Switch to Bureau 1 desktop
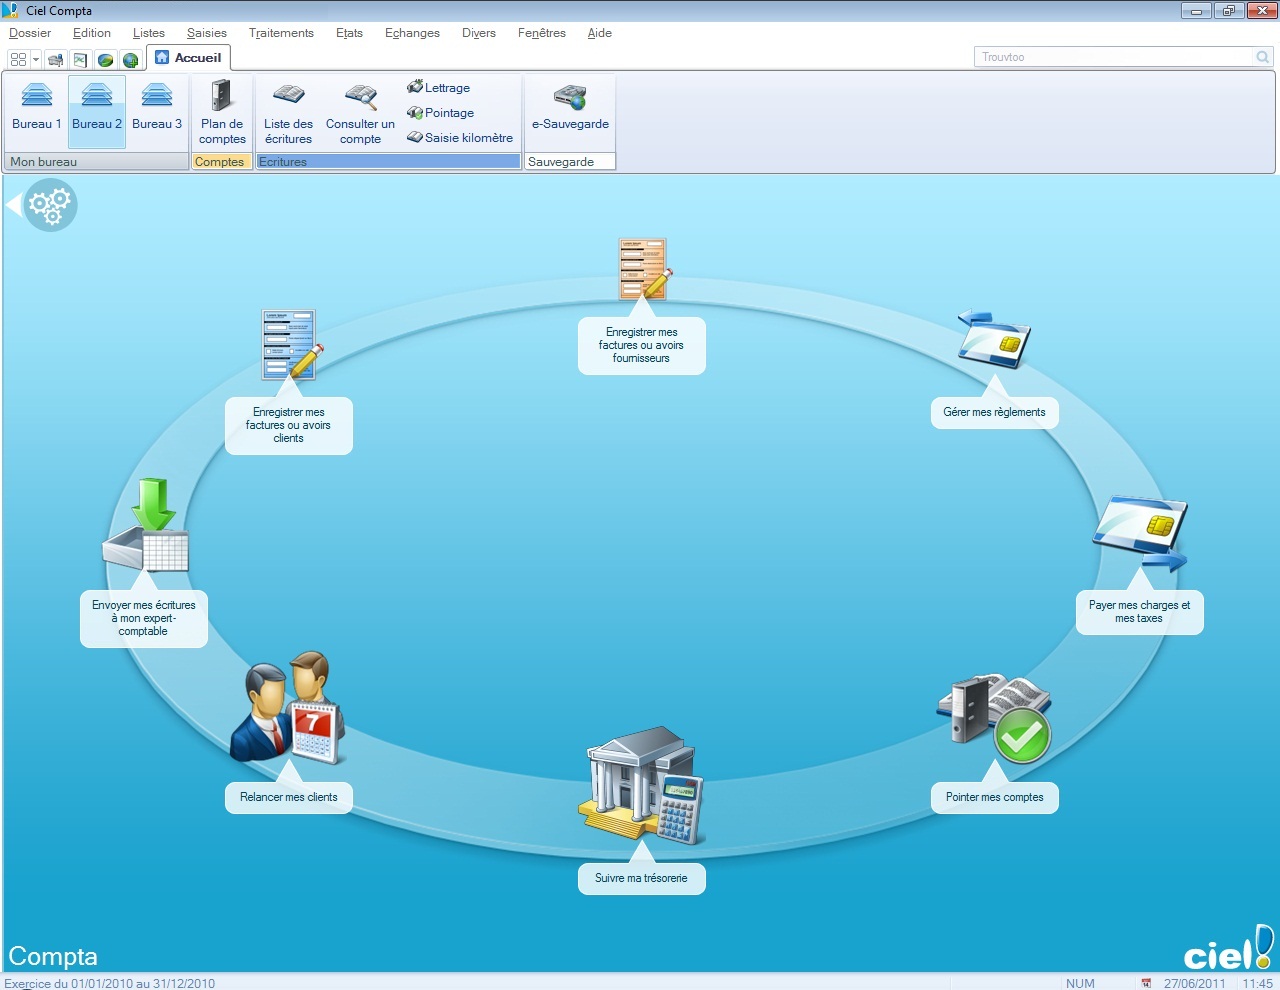The height and width of the screenshot is (990, 1280). point(37,106)
